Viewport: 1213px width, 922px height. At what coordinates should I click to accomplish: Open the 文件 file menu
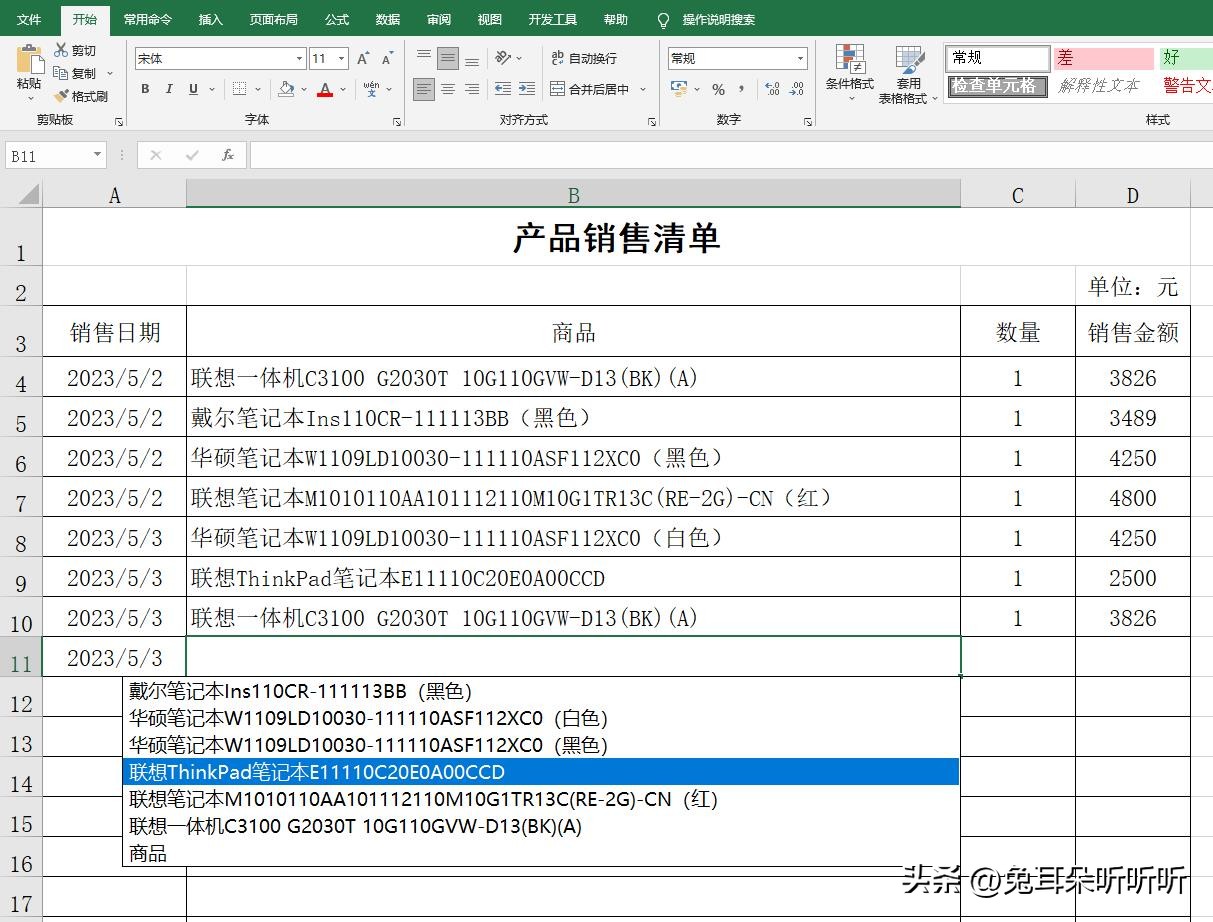[x=29, y=20]
